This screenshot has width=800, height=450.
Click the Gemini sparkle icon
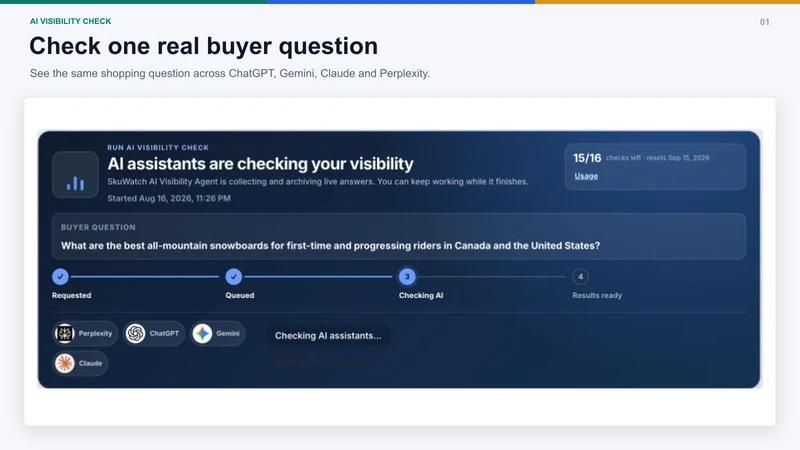(x=202, y=334)
